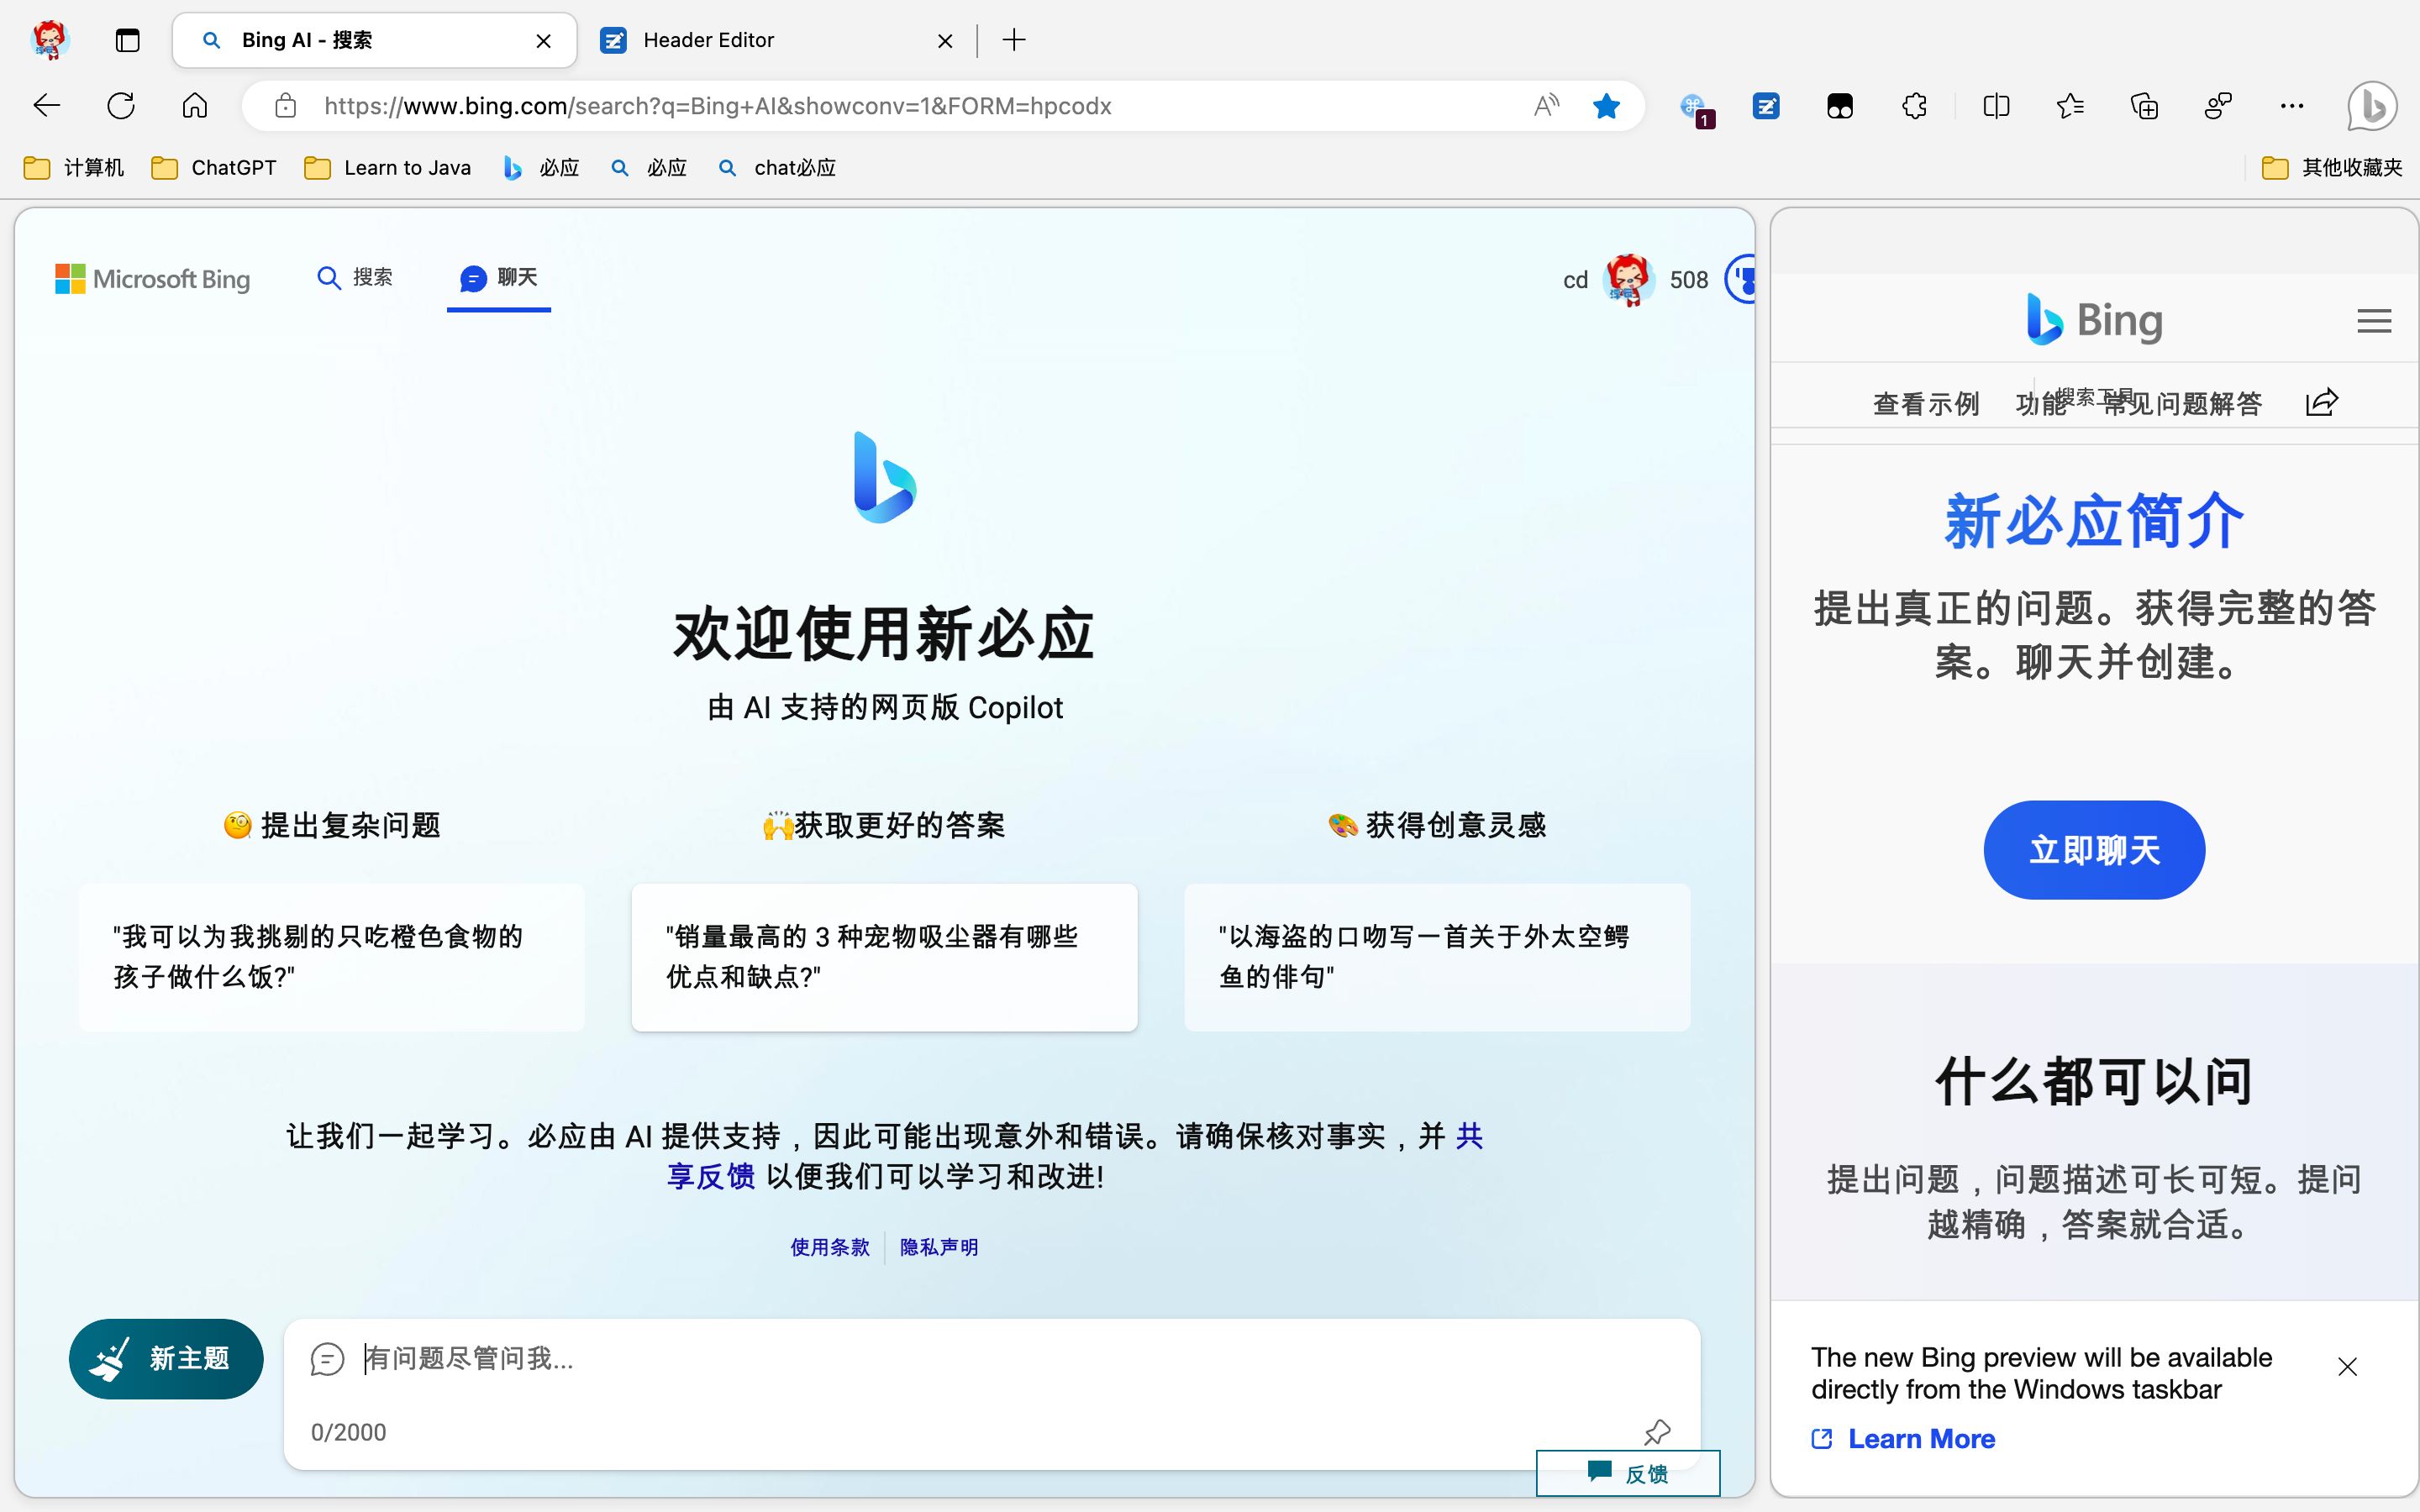Click the Microsoft Bing logo
This screenshot has width=2420, height=1512.
pyautogui.click(x=152, y=279)
